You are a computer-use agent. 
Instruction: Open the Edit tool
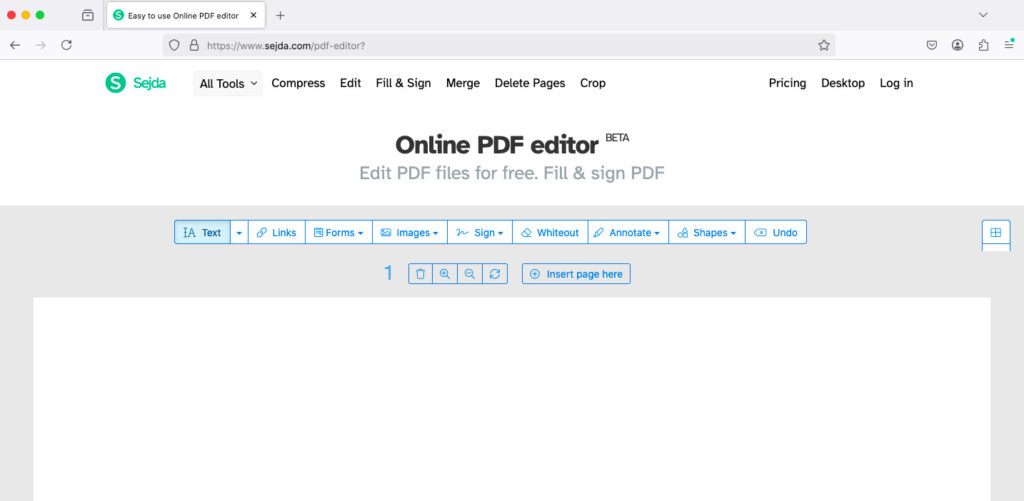(x=351, y=83)
